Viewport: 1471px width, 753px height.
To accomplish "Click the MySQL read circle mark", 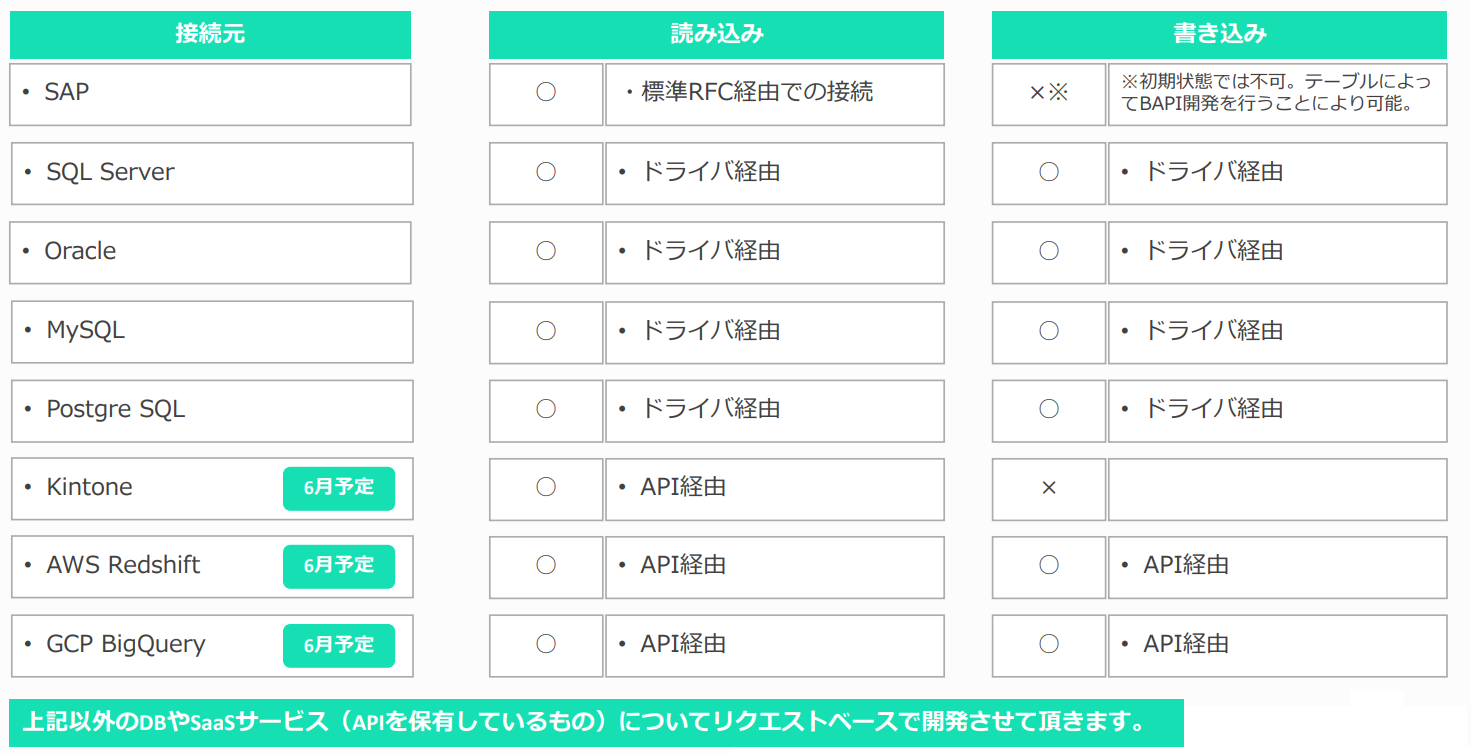I will pyautogui.click(x=546, y=330).
